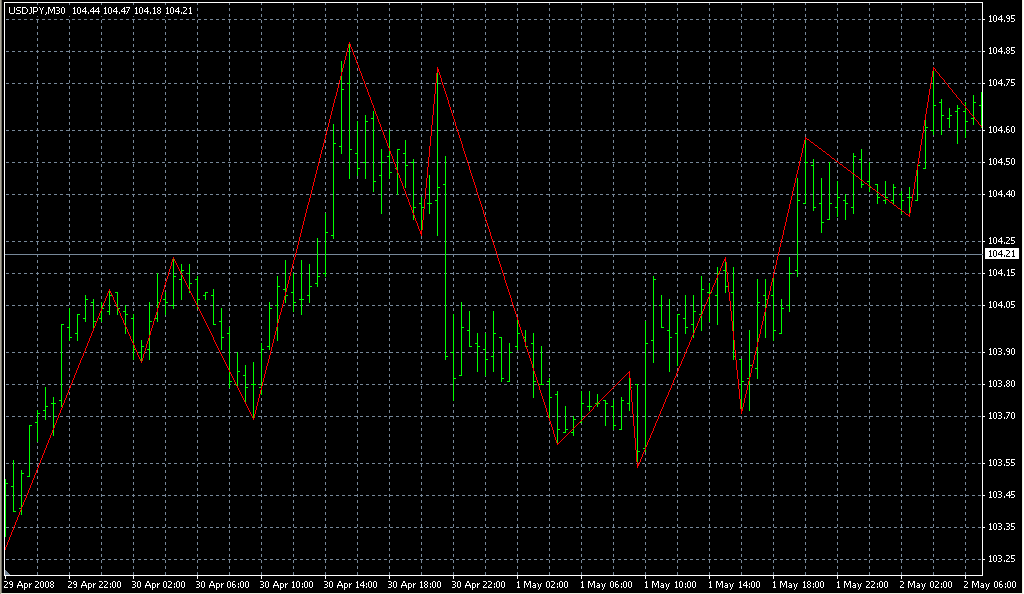The image size is (1024, 594).
Task: Click the 1 May 06:00 time label
Action: 604,584
